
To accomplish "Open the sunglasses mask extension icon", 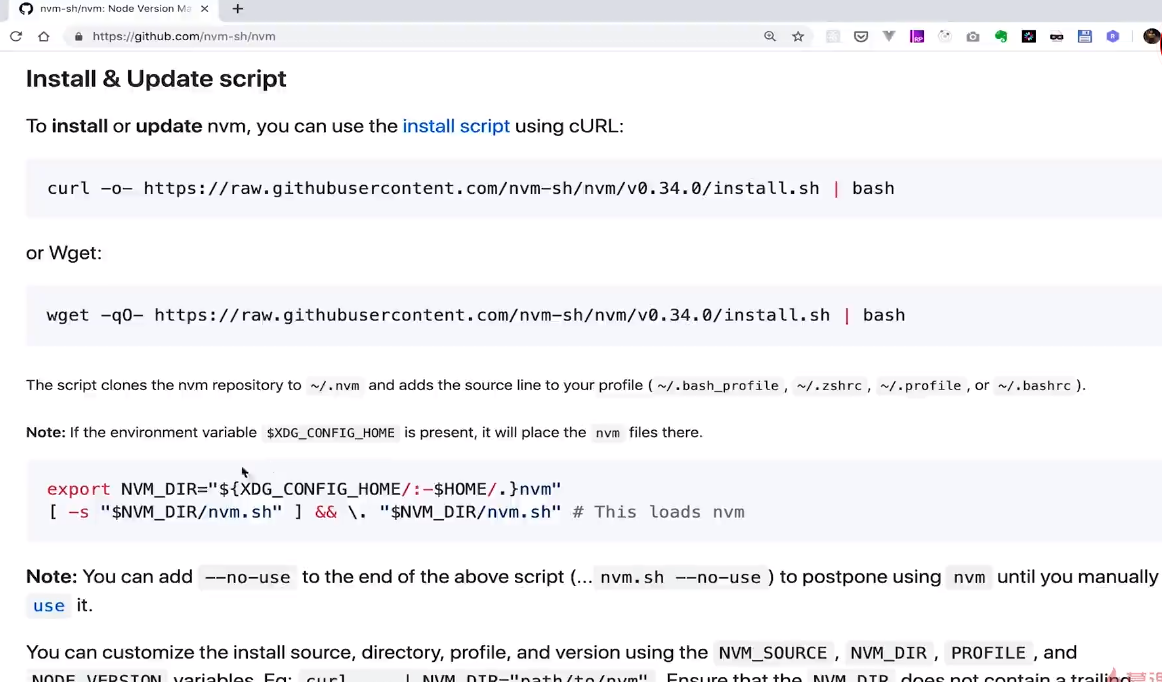I will [1057, 36].
